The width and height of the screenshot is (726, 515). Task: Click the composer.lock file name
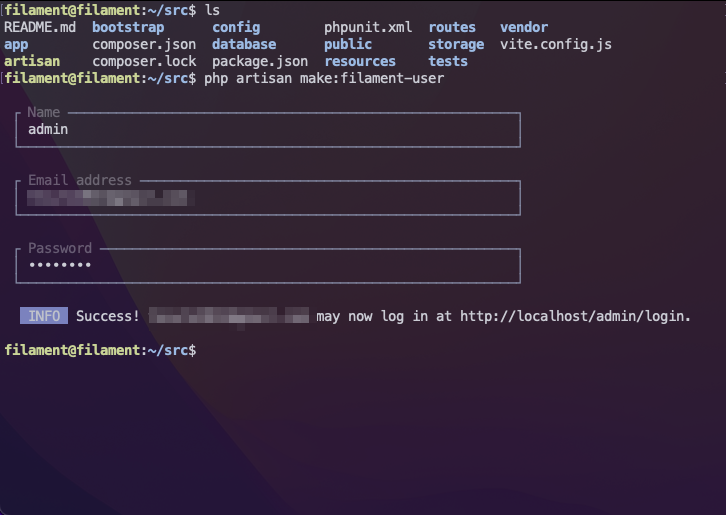pyautogui.click(x=144, y=61)
